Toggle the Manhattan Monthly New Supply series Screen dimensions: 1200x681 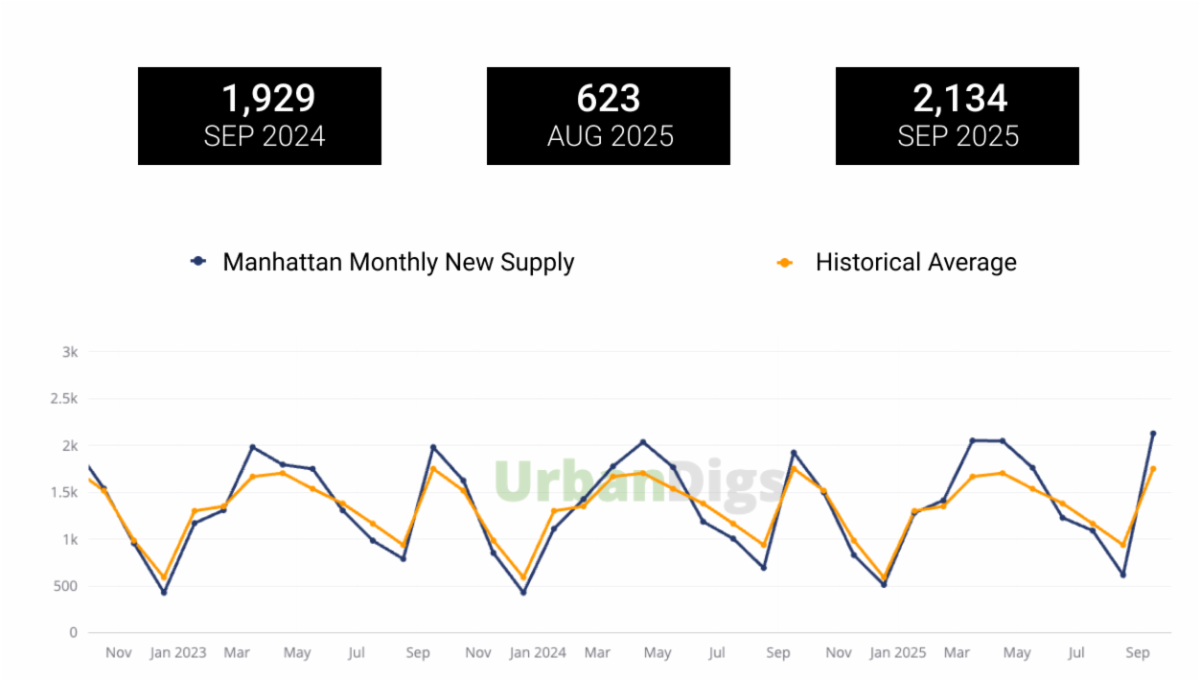(x=398, y=262)
